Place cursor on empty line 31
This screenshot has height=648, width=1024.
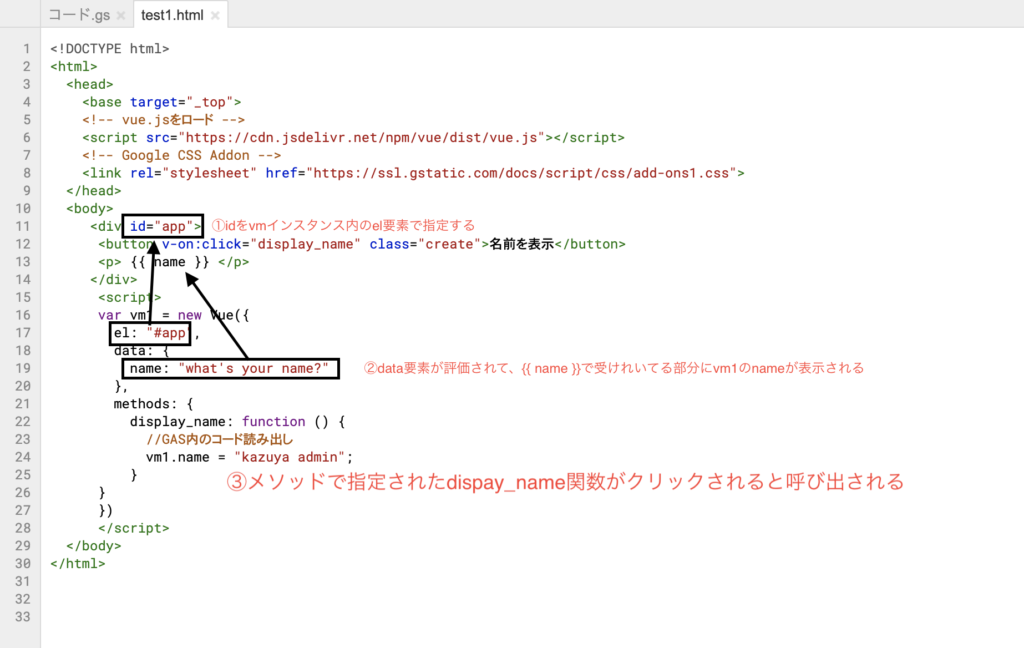click(532, 581)
